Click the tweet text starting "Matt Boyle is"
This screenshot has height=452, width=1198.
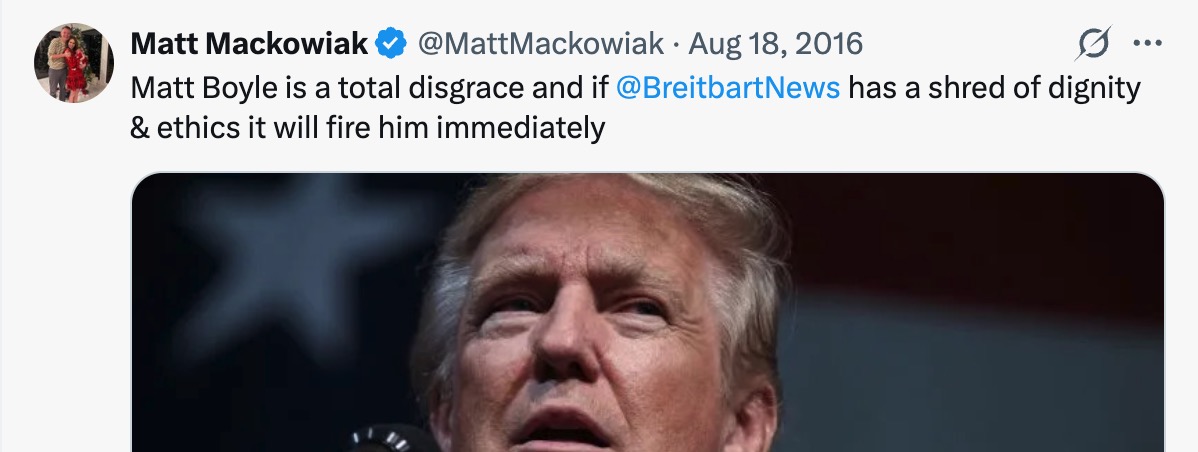tap(636, 108)
